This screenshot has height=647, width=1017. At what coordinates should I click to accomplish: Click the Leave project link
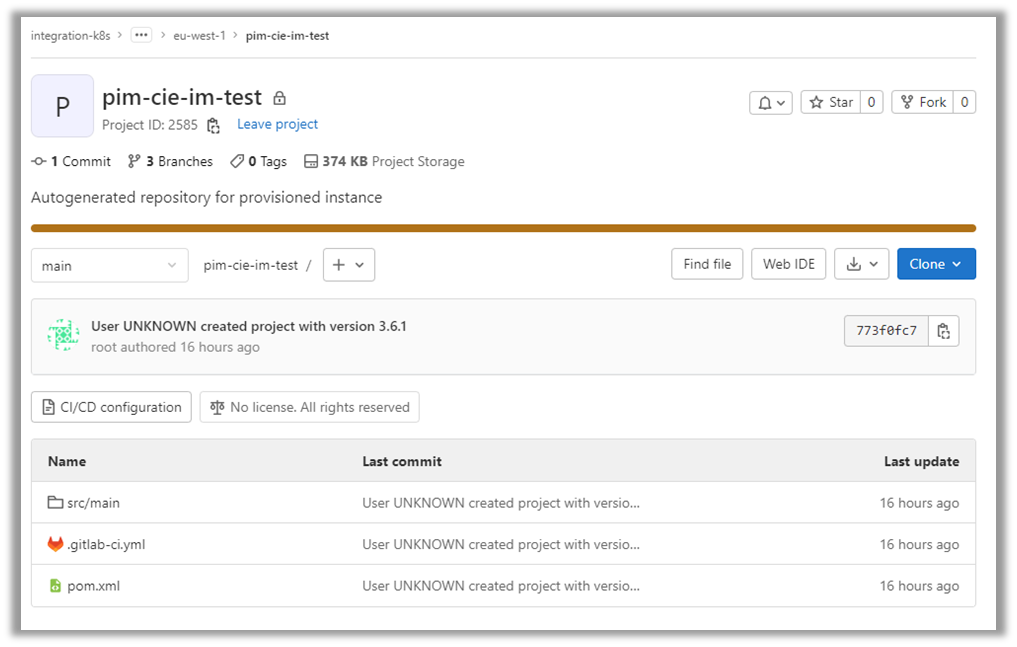click(277, 124)
